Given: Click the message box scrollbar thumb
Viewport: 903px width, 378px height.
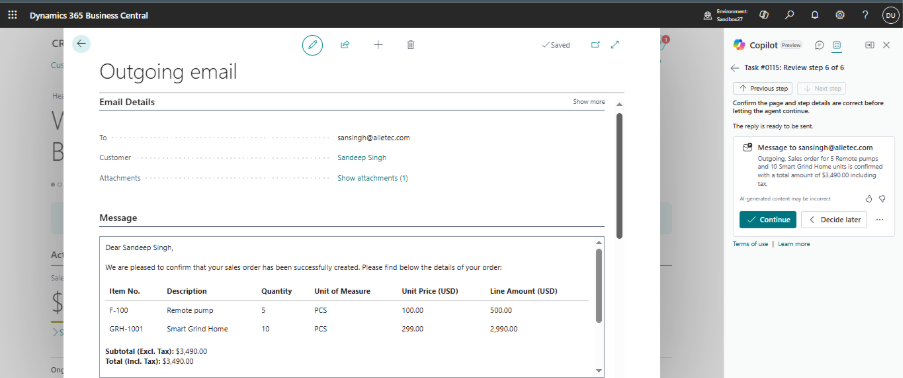Looking at the screenshot, I should (599, 286).
